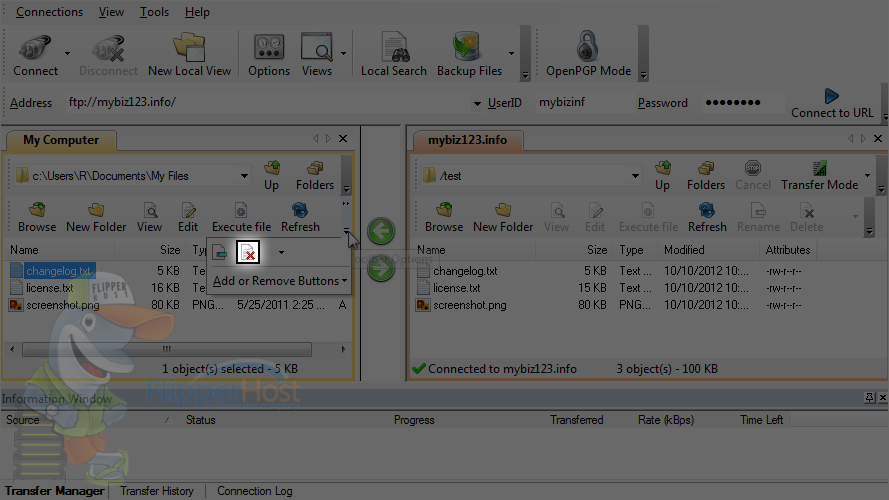The width and height of the screenshot is (889, 500).
Task: Click the Disconnect toolbar icon
Action: (108, 49)
